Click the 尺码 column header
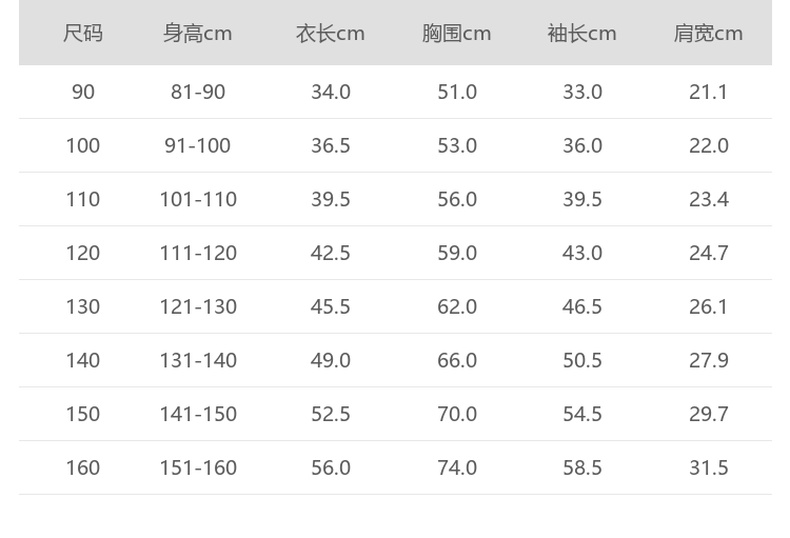This screenshot has width=790, height=538. 83,33
